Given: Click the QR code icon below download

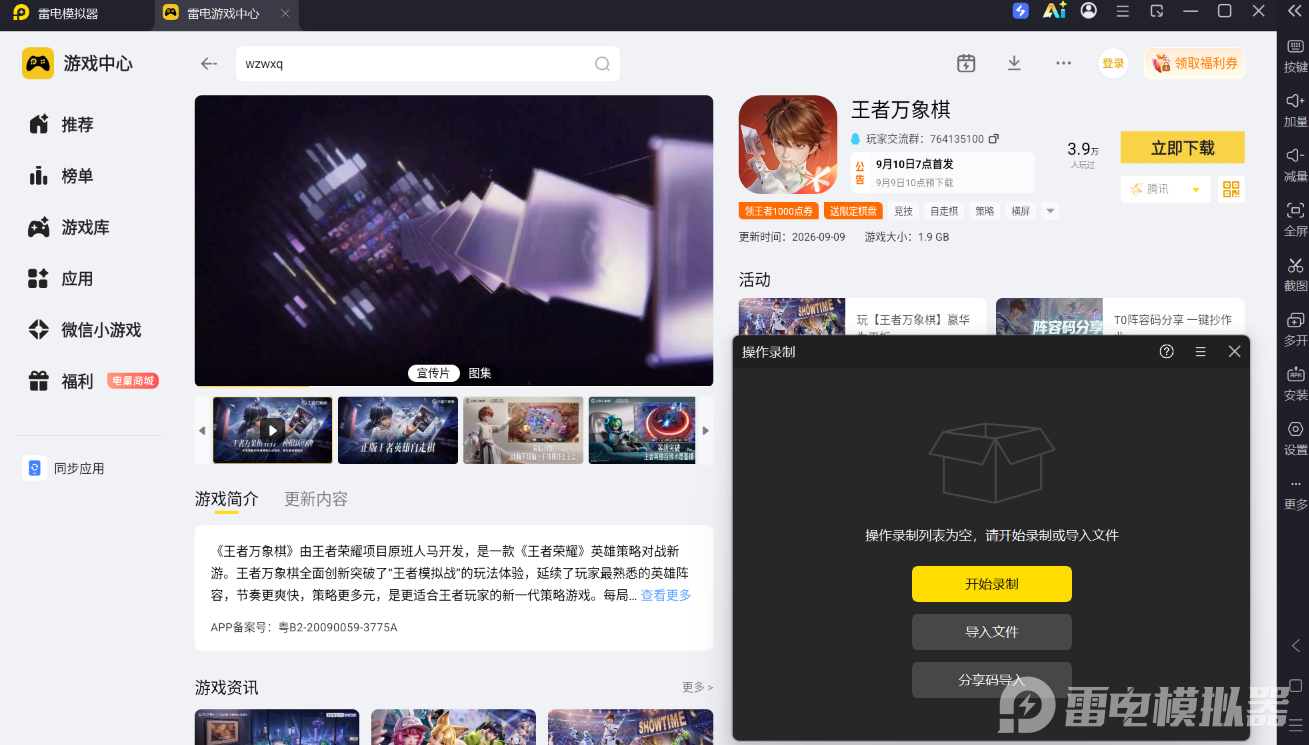Looking at the screenshot, I should pyautogui.click(x=1231, y=189).
